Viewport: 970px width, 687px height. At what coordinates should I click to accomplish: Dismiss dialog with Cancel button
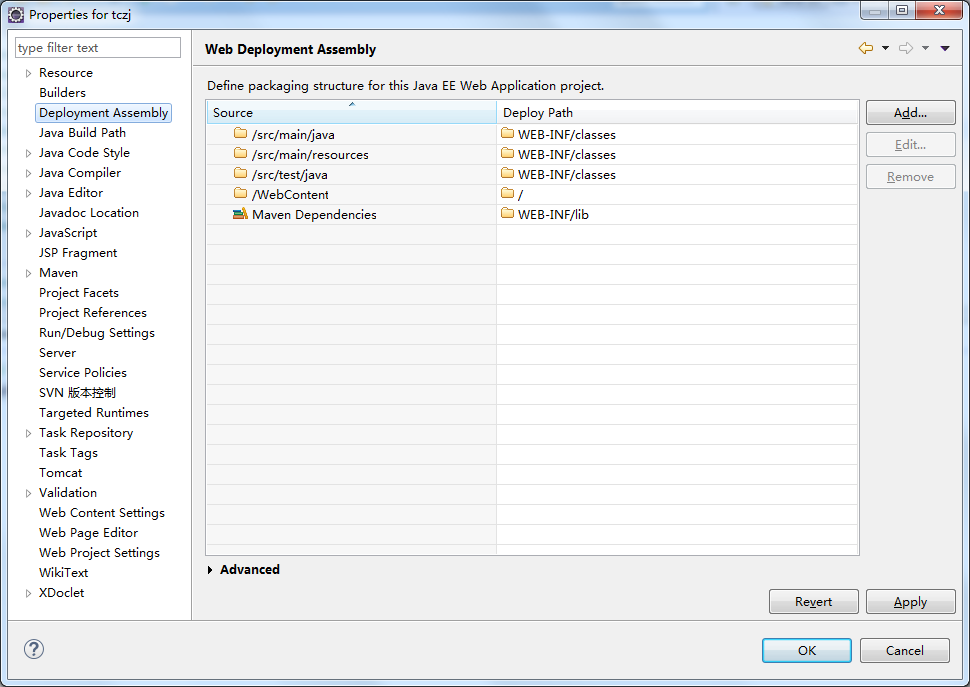tap(904, 651)
